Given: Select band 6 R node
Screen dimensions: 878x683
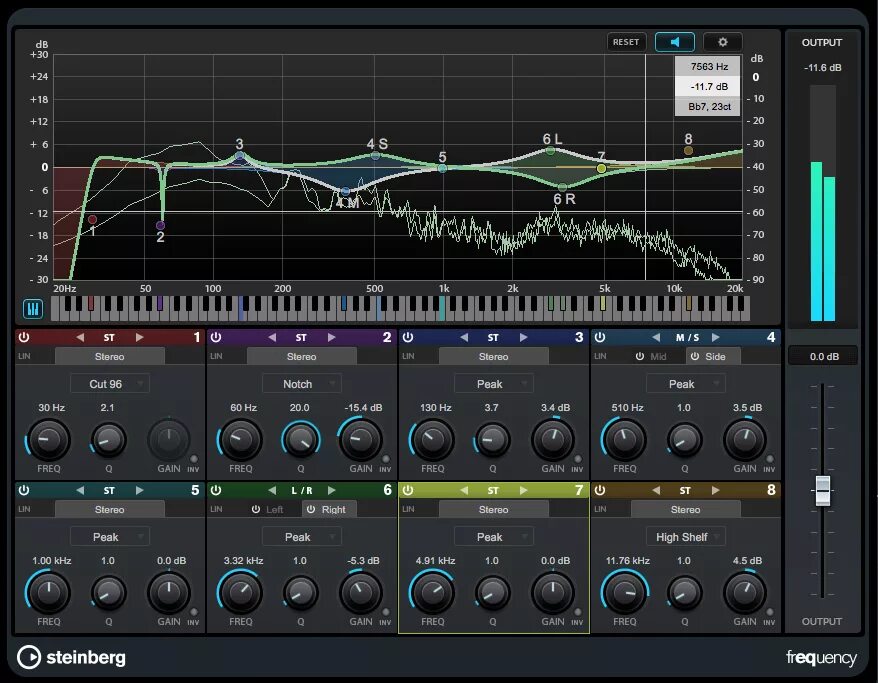Looking at the screenshot, I should [563, 187].
